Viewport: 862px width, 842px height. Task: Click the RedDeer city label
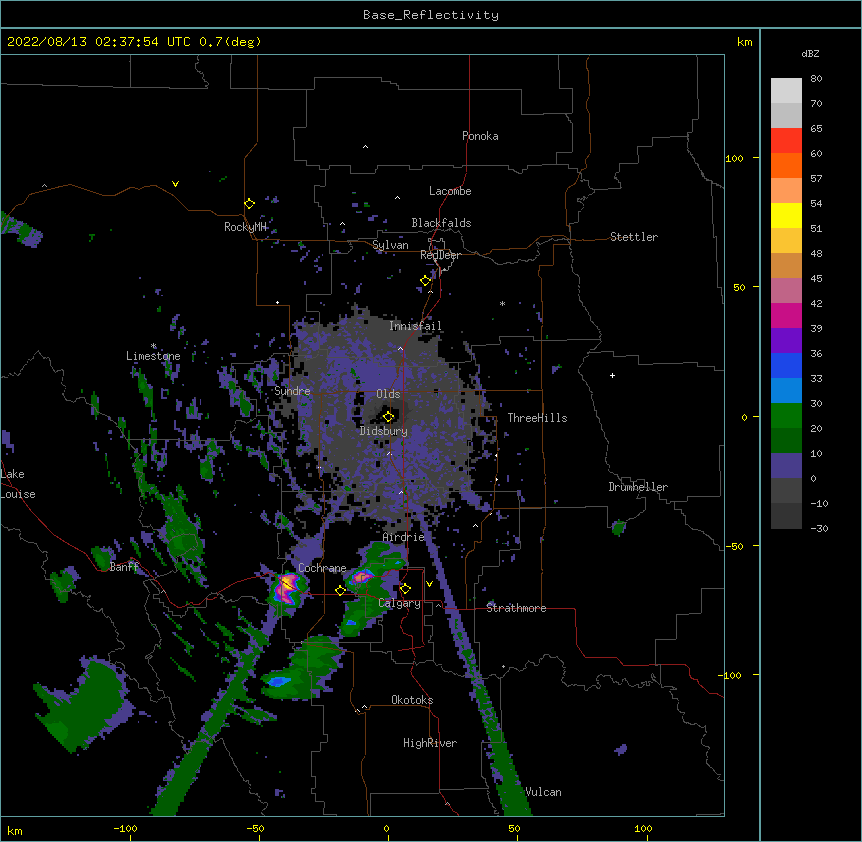[x=440, y=255]
